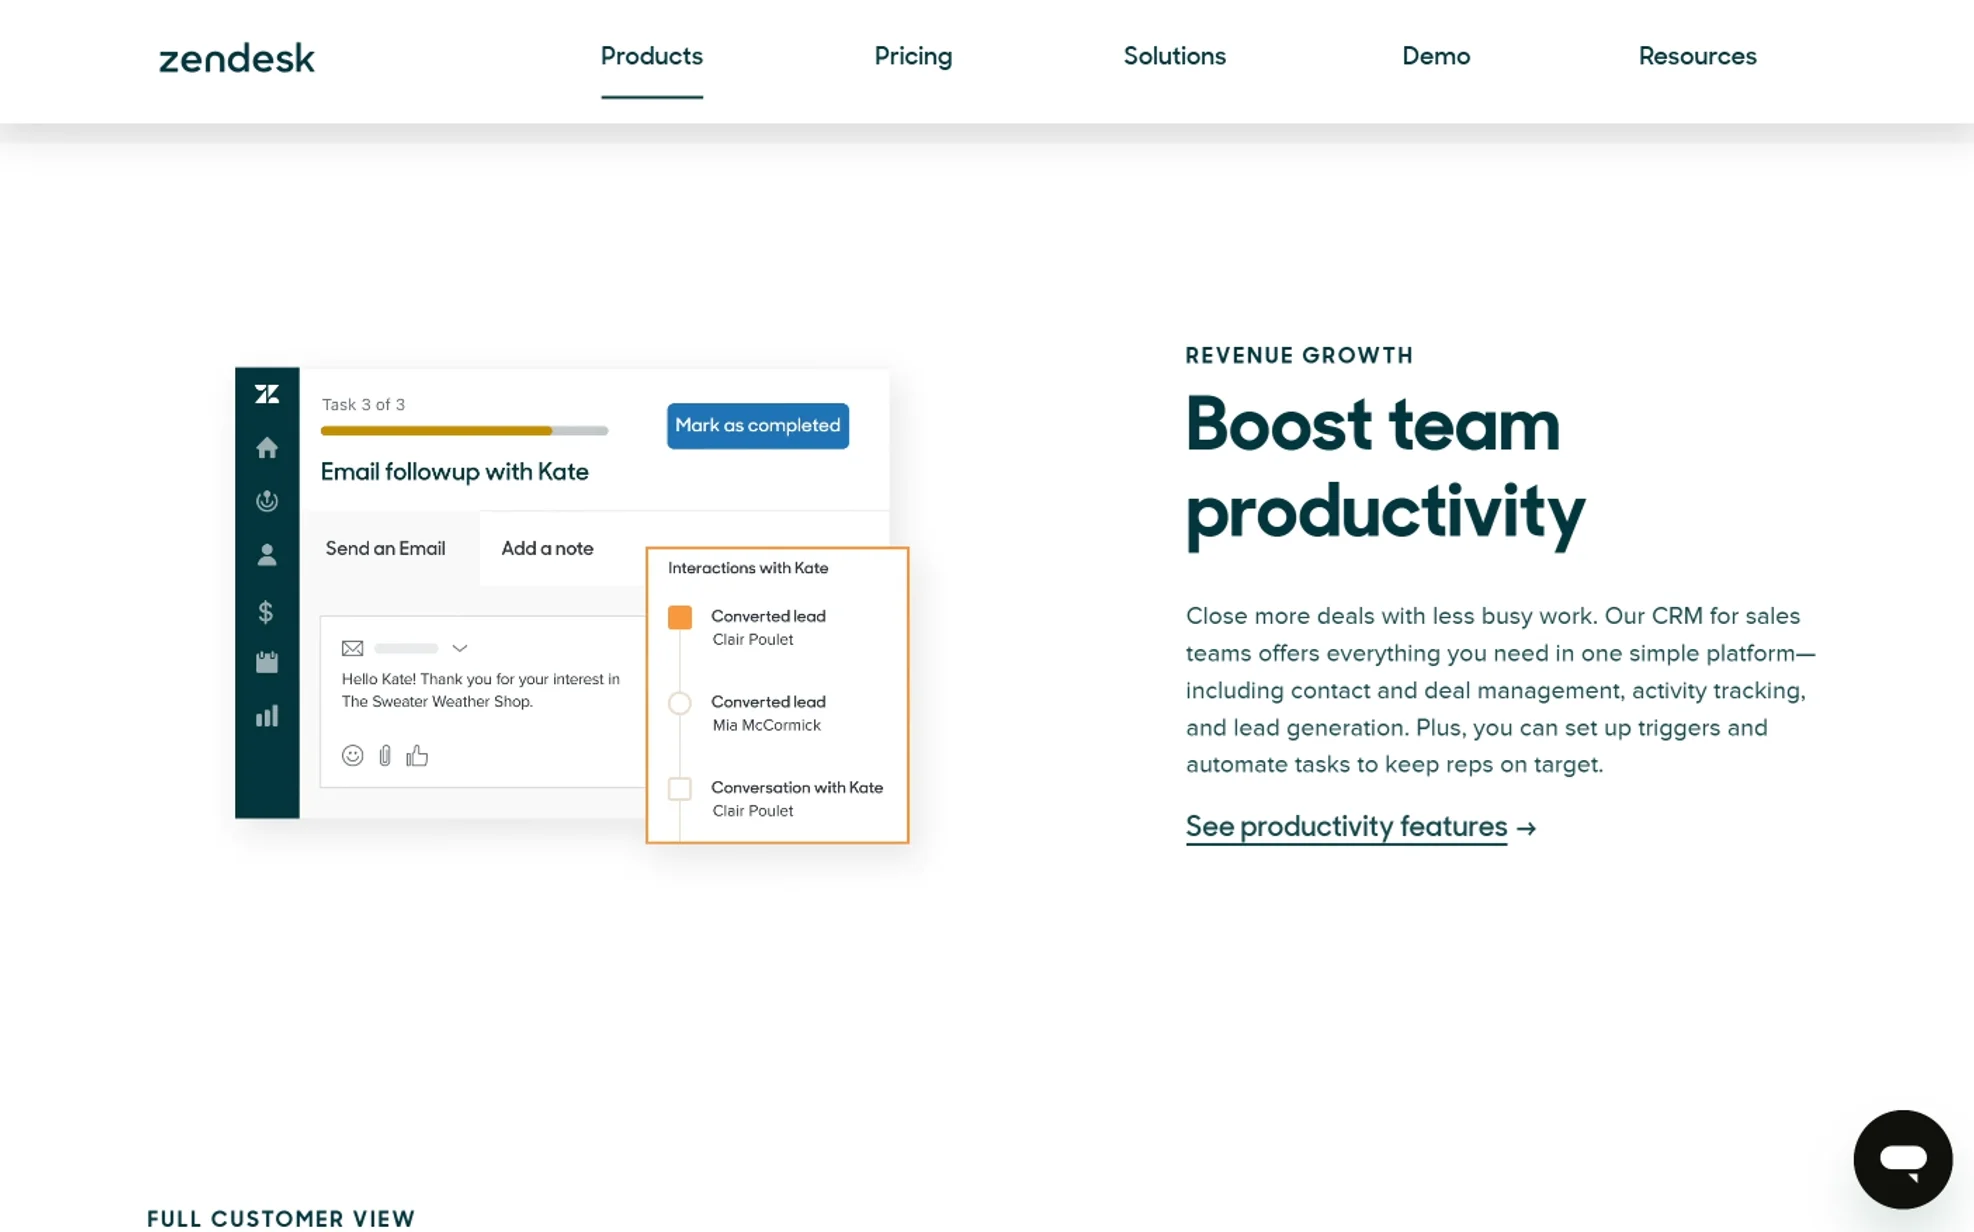The height and width of the screenshot is (1232, 1974).
Task: Click the arrow after productivity features
Action: tap(1526, 828)
